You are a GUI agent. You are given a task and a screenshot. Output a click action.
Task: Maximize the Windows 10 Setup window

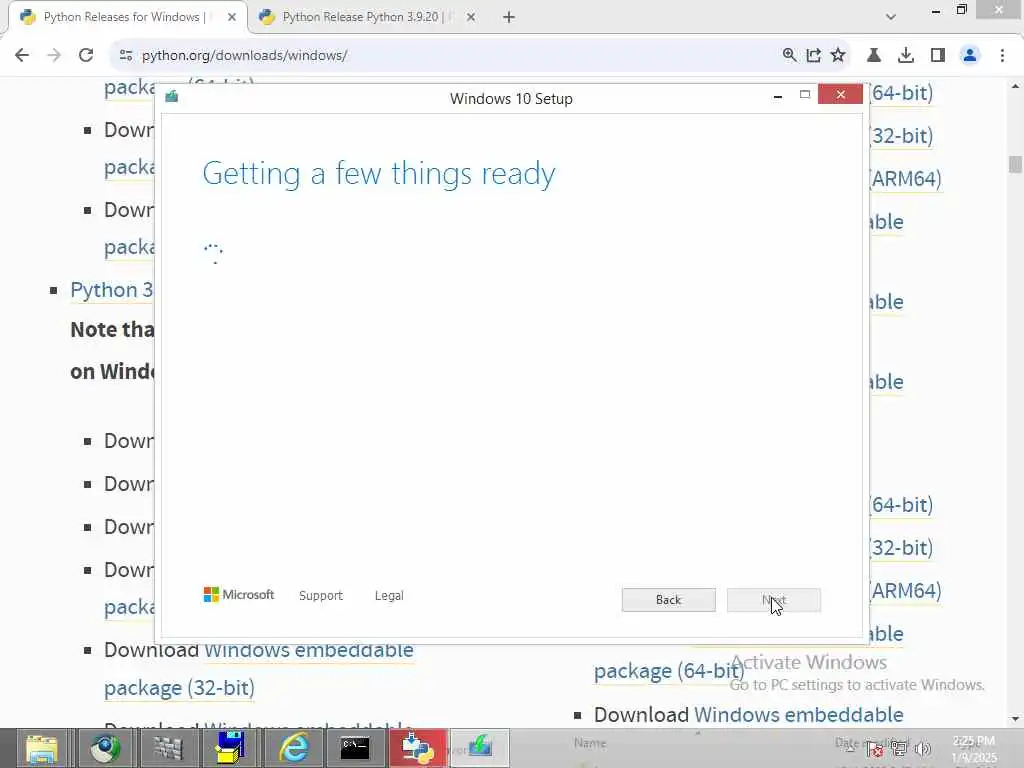805,95
